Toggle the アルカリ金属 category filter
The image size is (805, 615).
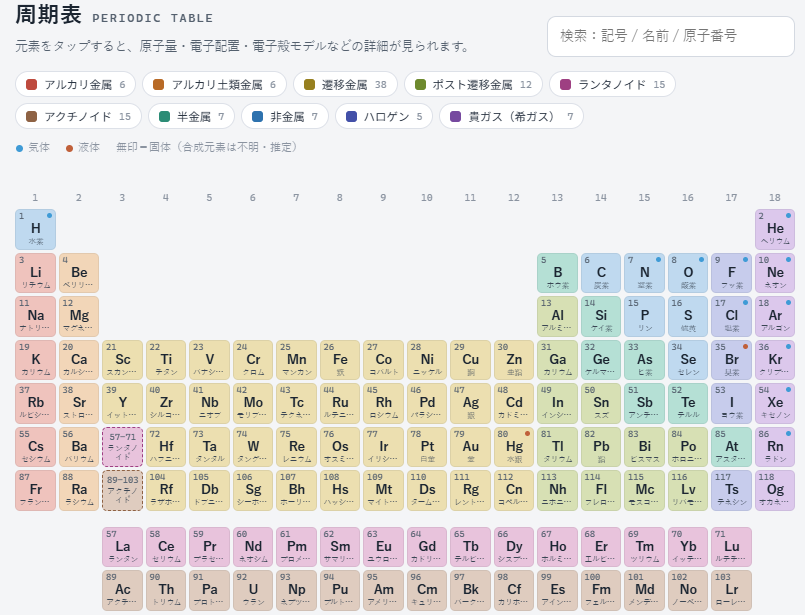coord(75,84)
